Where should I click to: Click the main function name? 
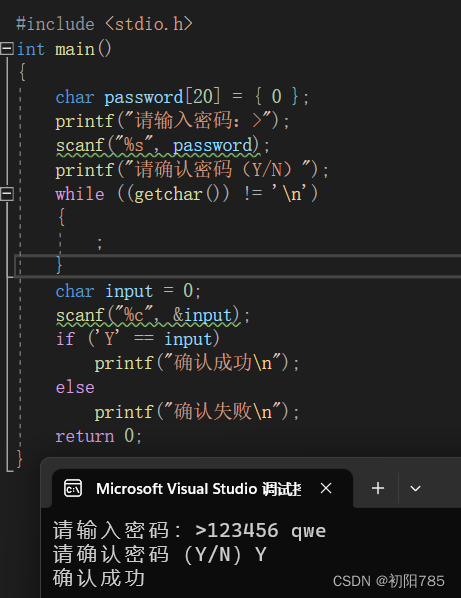click(x=75, y=49)
